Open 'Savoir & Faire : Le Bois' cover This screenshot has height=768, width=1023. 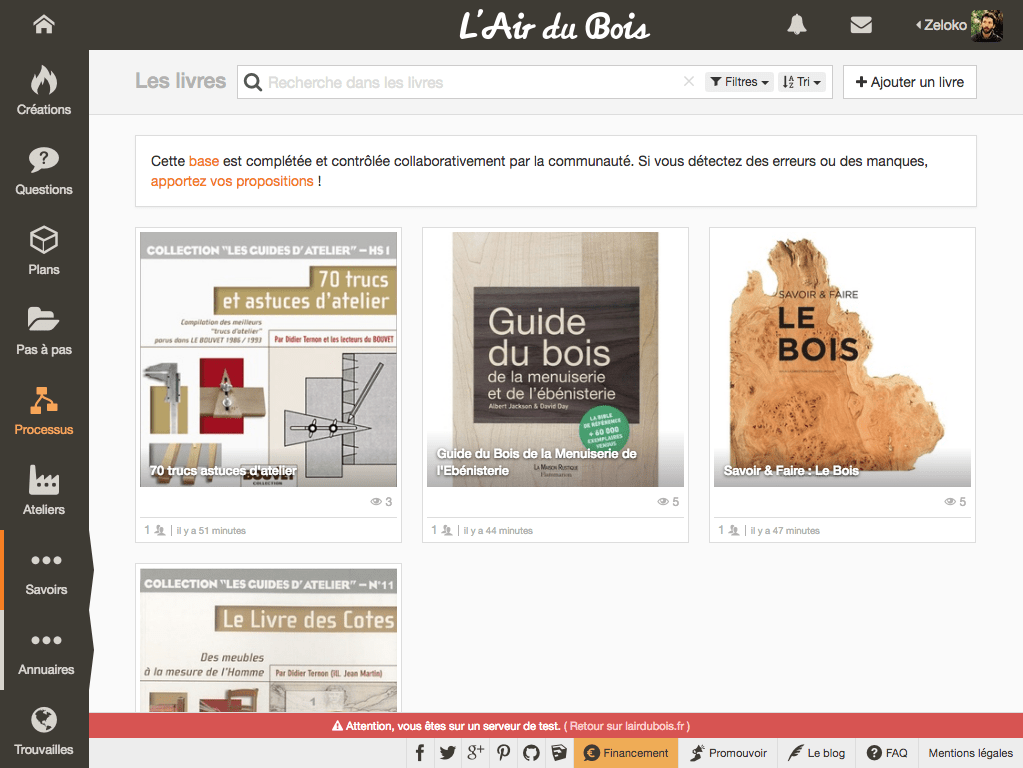click(842, 360)
